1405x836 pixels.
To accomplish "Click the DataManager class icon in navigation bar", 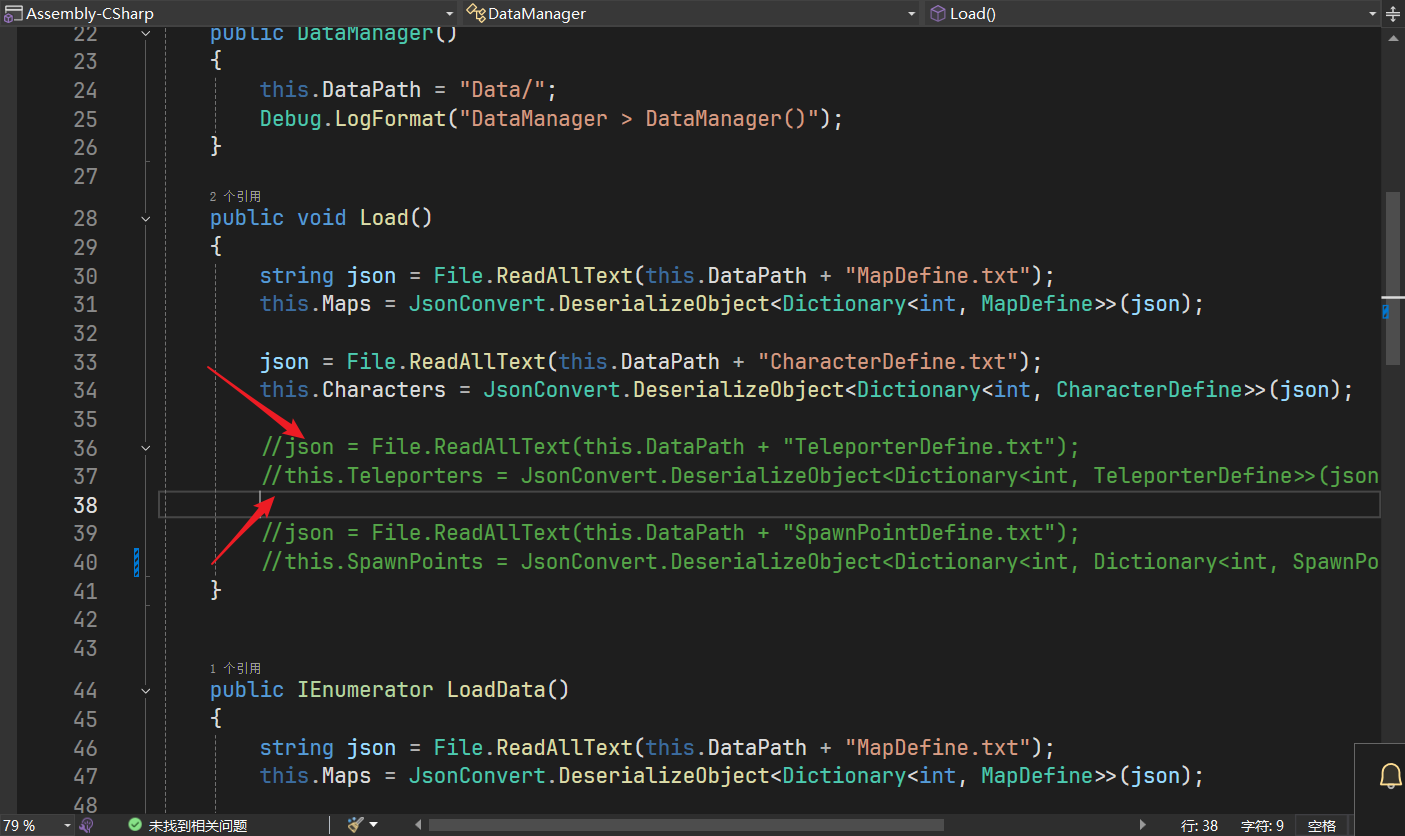I will click(x=476, y=13).
